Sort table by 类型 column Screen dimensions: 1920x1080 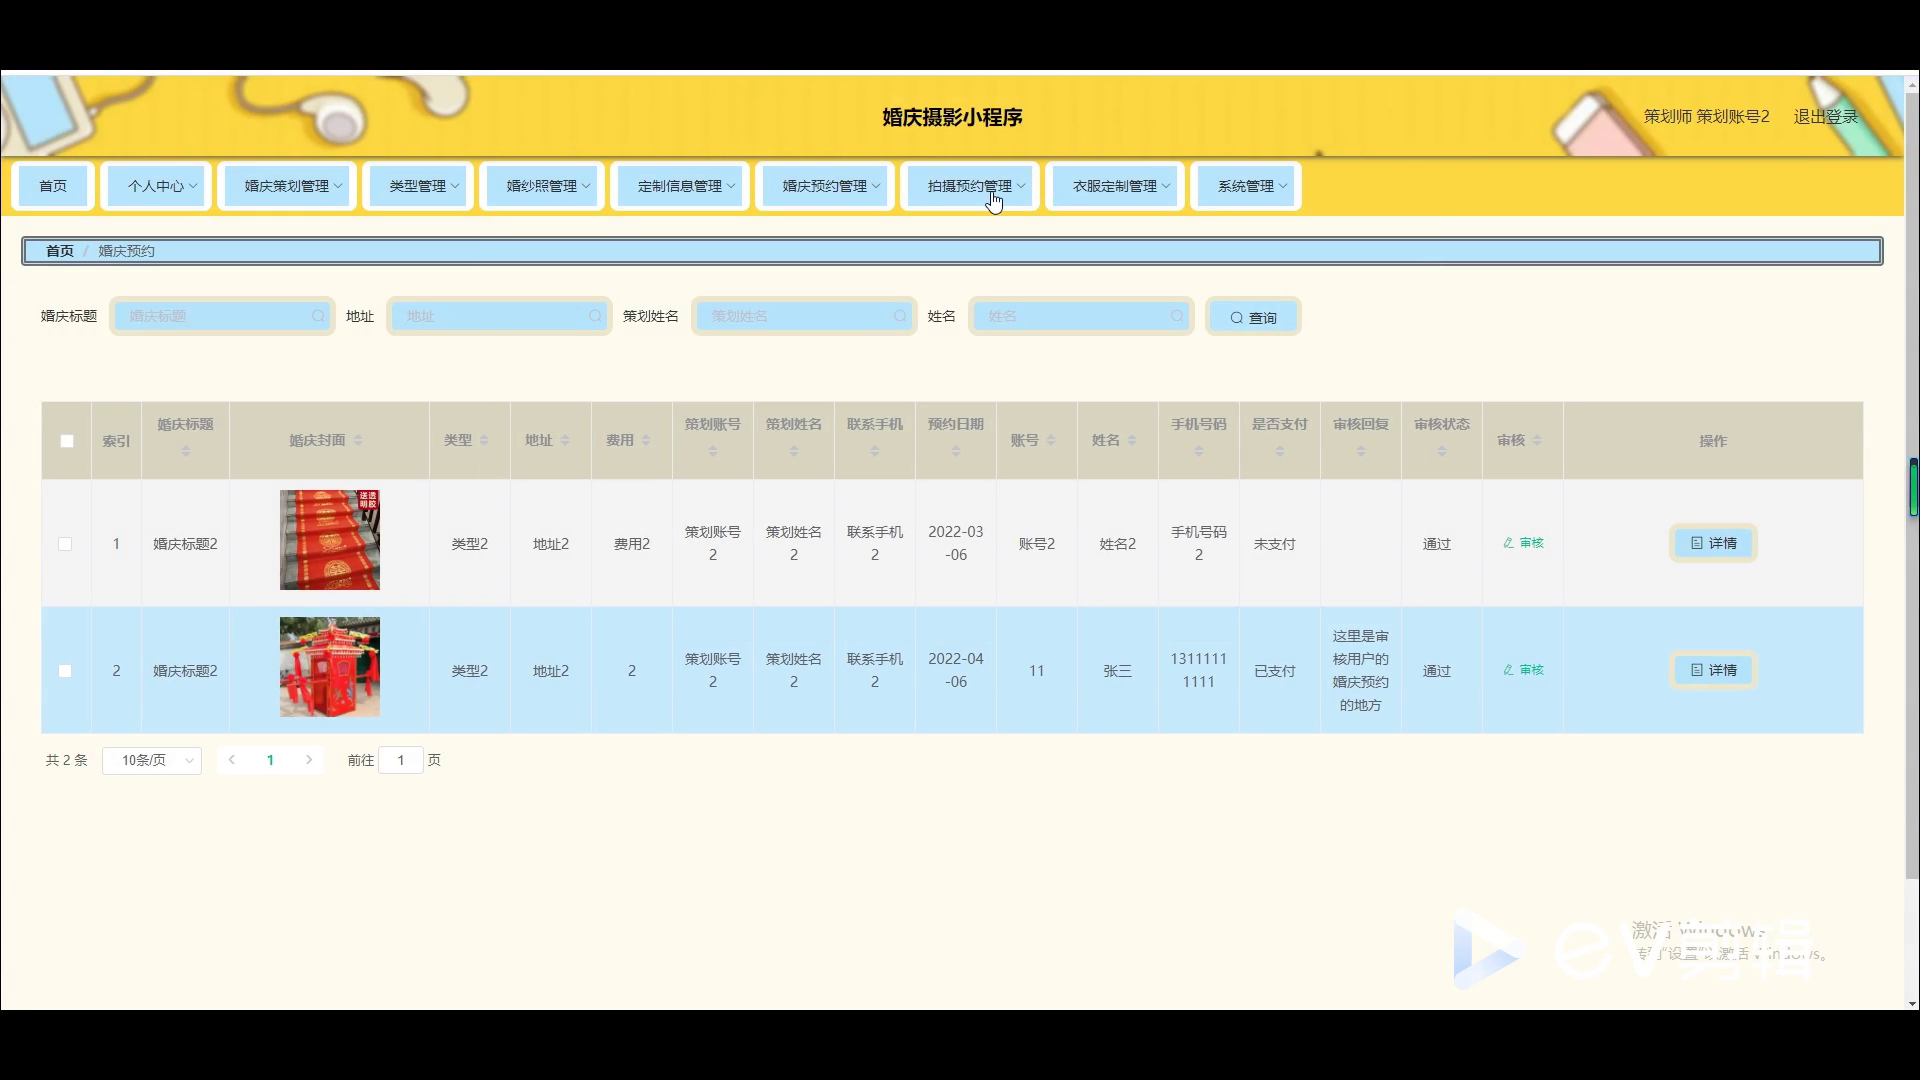pyautogui.click(x=484, y=441)
